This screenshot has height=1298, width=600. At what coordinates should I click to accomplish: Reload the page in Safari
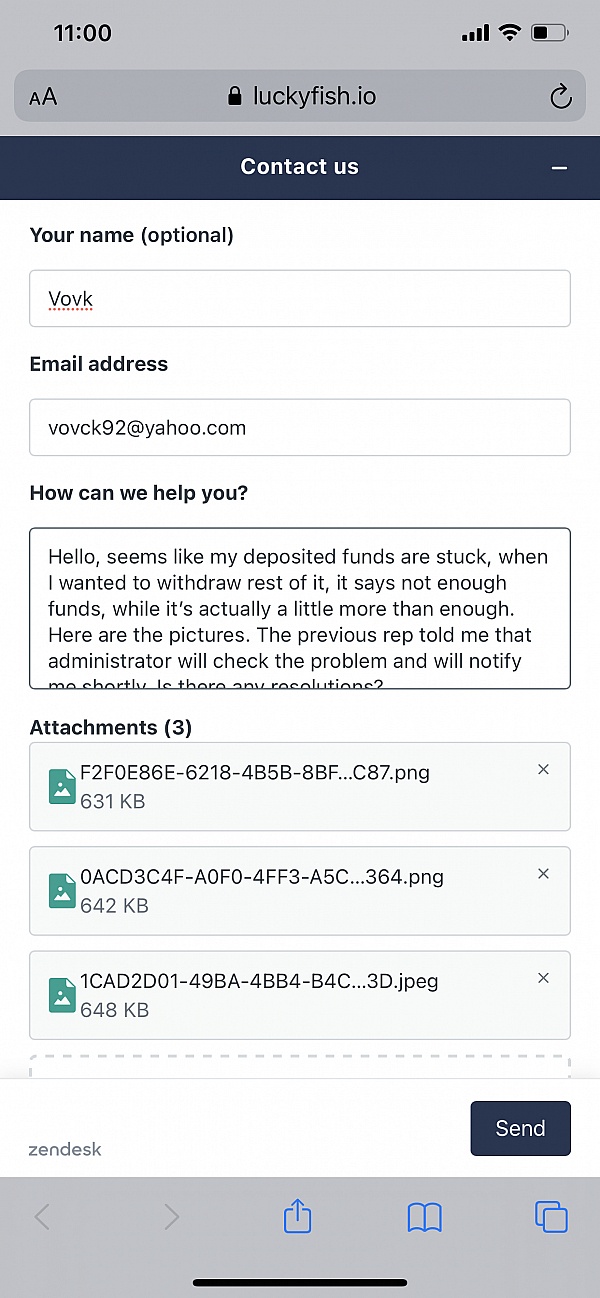pyautogui.click(x=561, y=97)
